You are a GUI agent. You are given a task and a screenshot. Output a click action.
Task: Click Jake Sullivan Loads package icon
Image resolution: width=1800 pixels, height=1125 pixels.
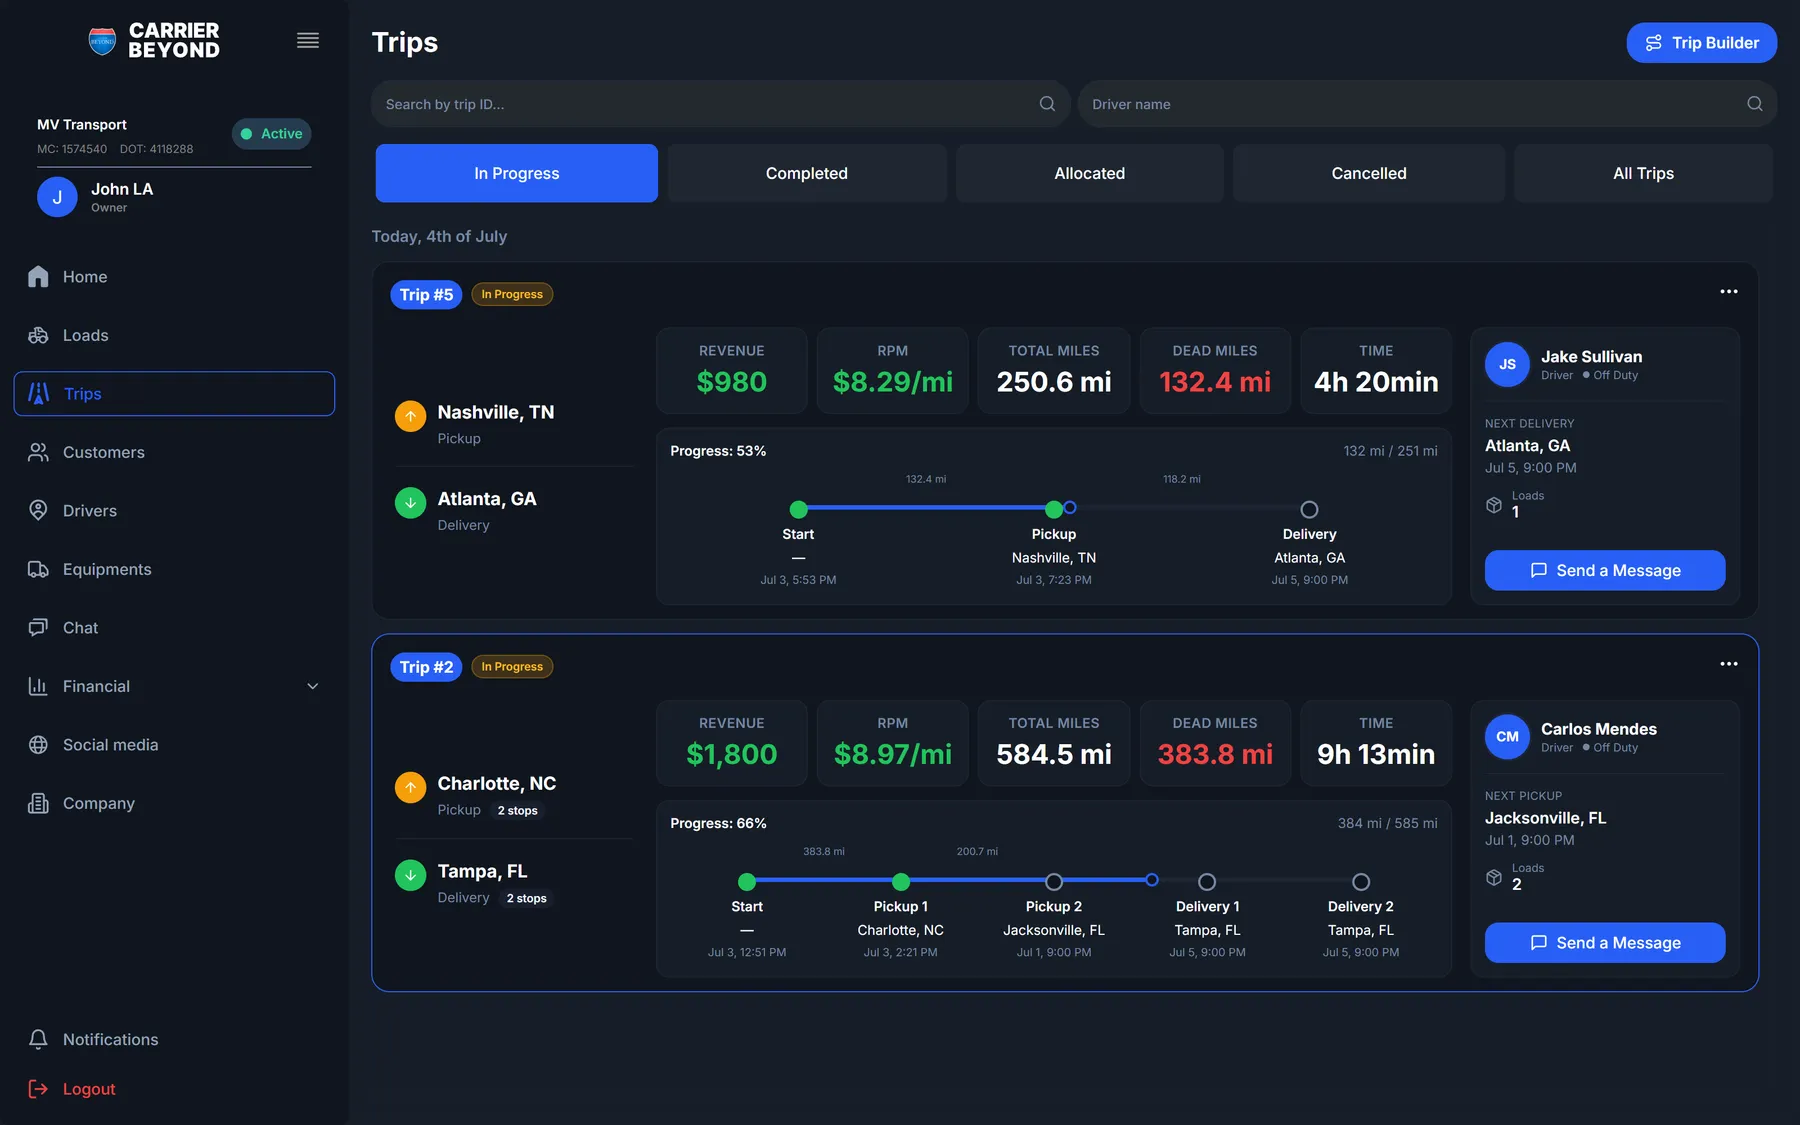tap(1494, 505)
